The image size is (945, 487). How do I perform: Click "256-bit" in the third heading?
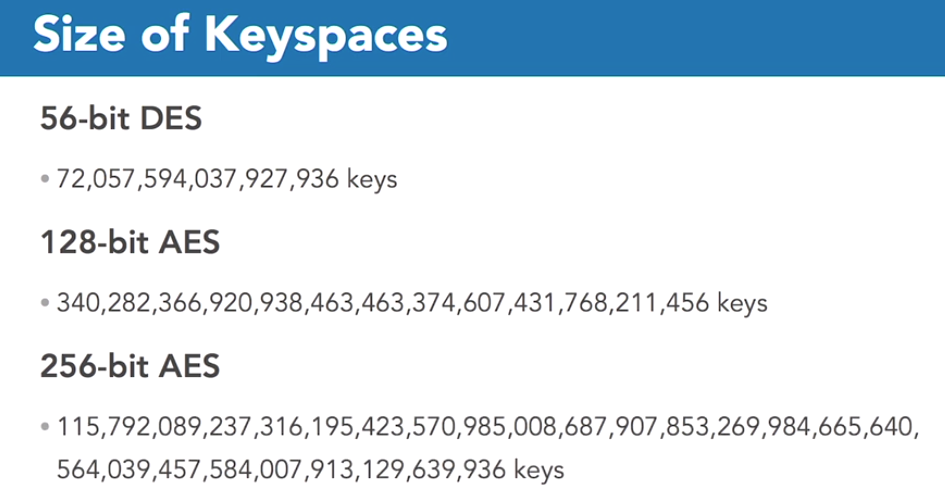coord(95,365)
